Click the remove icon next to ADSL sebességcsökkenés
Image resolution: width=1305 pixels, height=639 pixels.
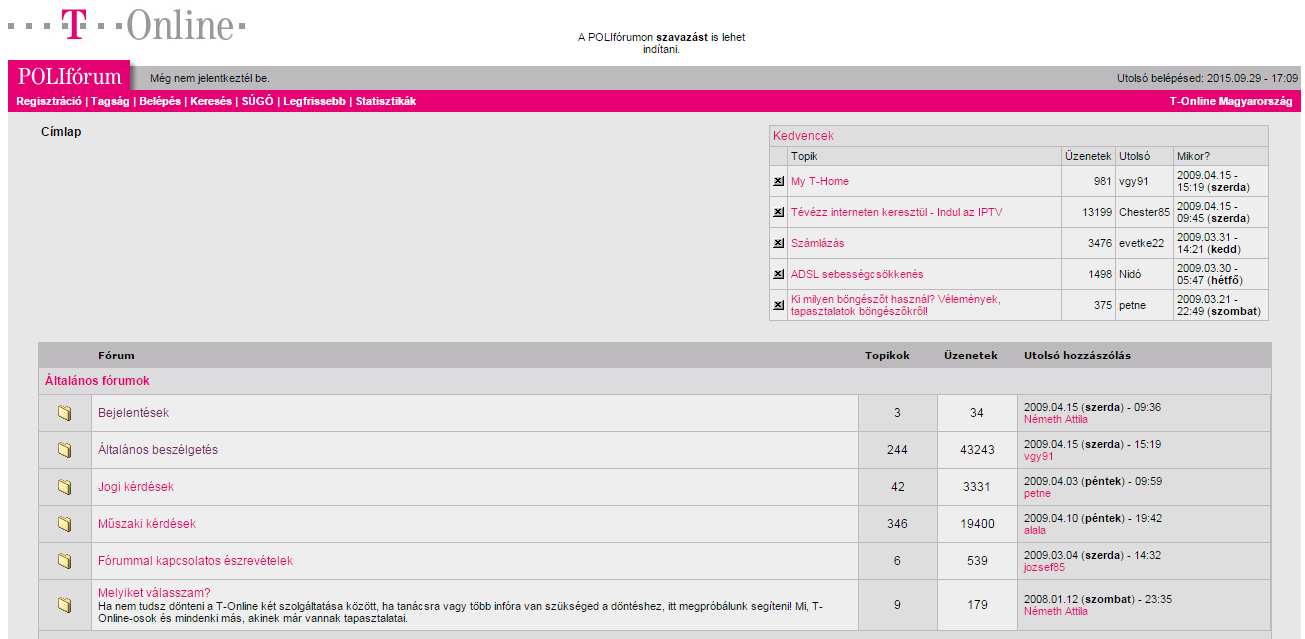point(778,274)
